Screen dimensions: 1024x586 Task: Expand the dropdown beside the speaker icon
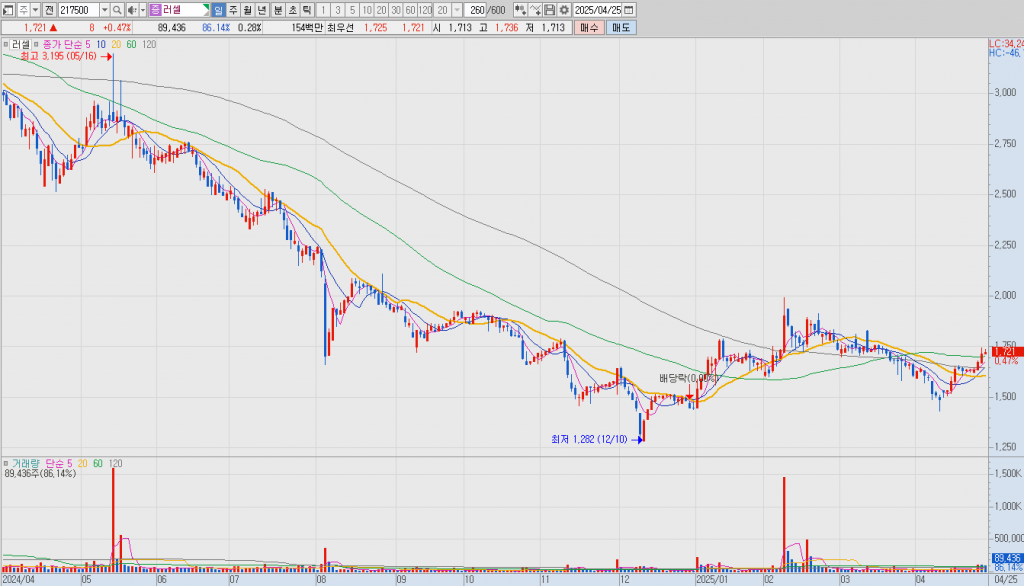[142, 9]
